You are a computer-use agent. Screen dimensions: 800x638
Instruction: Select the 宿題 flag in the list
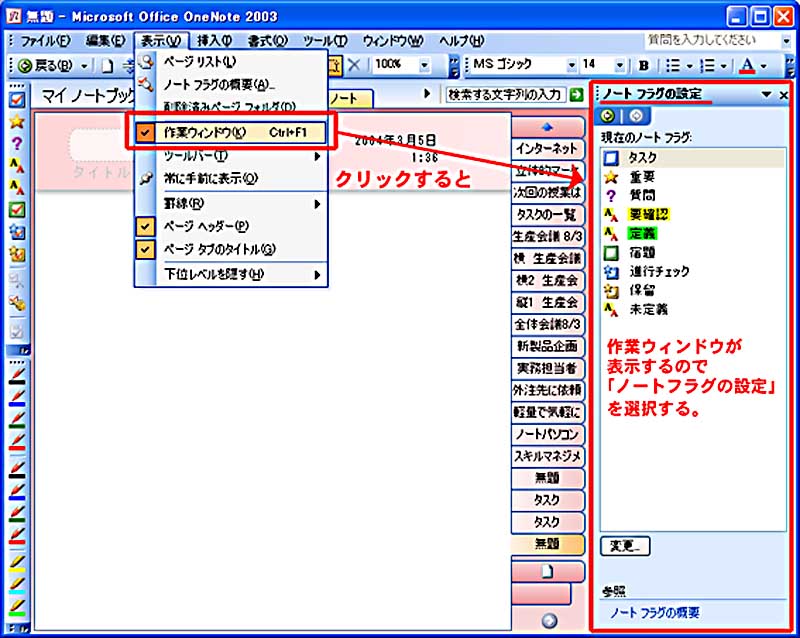click(x=693, y=253)
